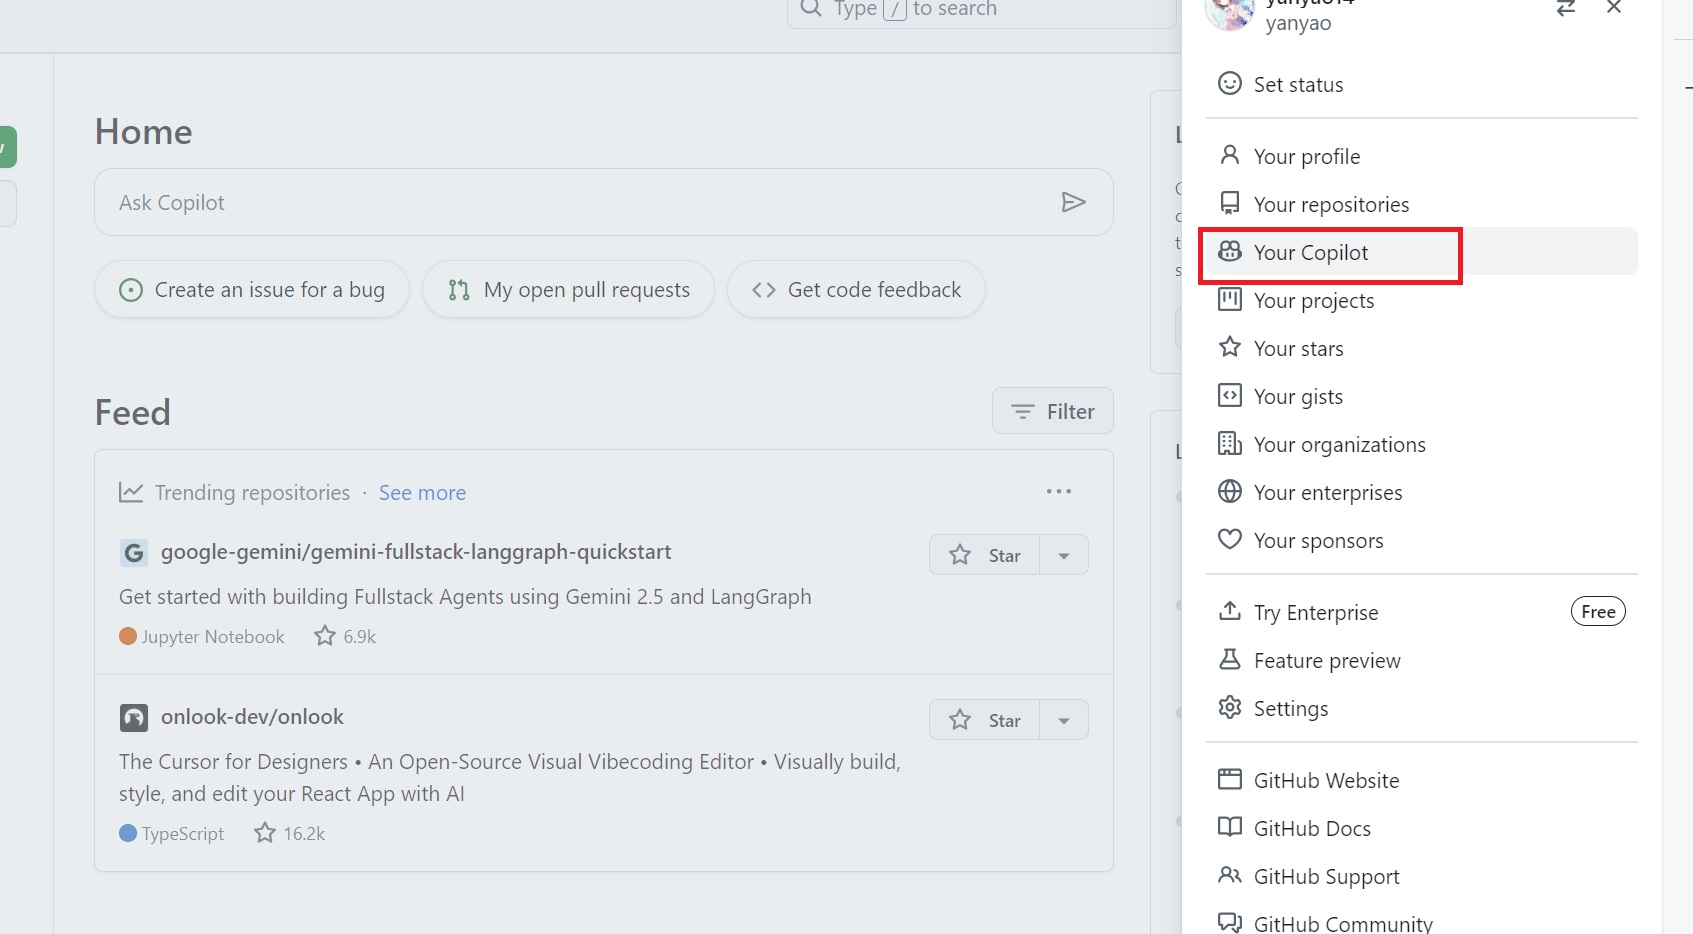The width and height of the screenshot is (1693, 934).
Task: Click the search bar at the top
Action: (982, 10)
